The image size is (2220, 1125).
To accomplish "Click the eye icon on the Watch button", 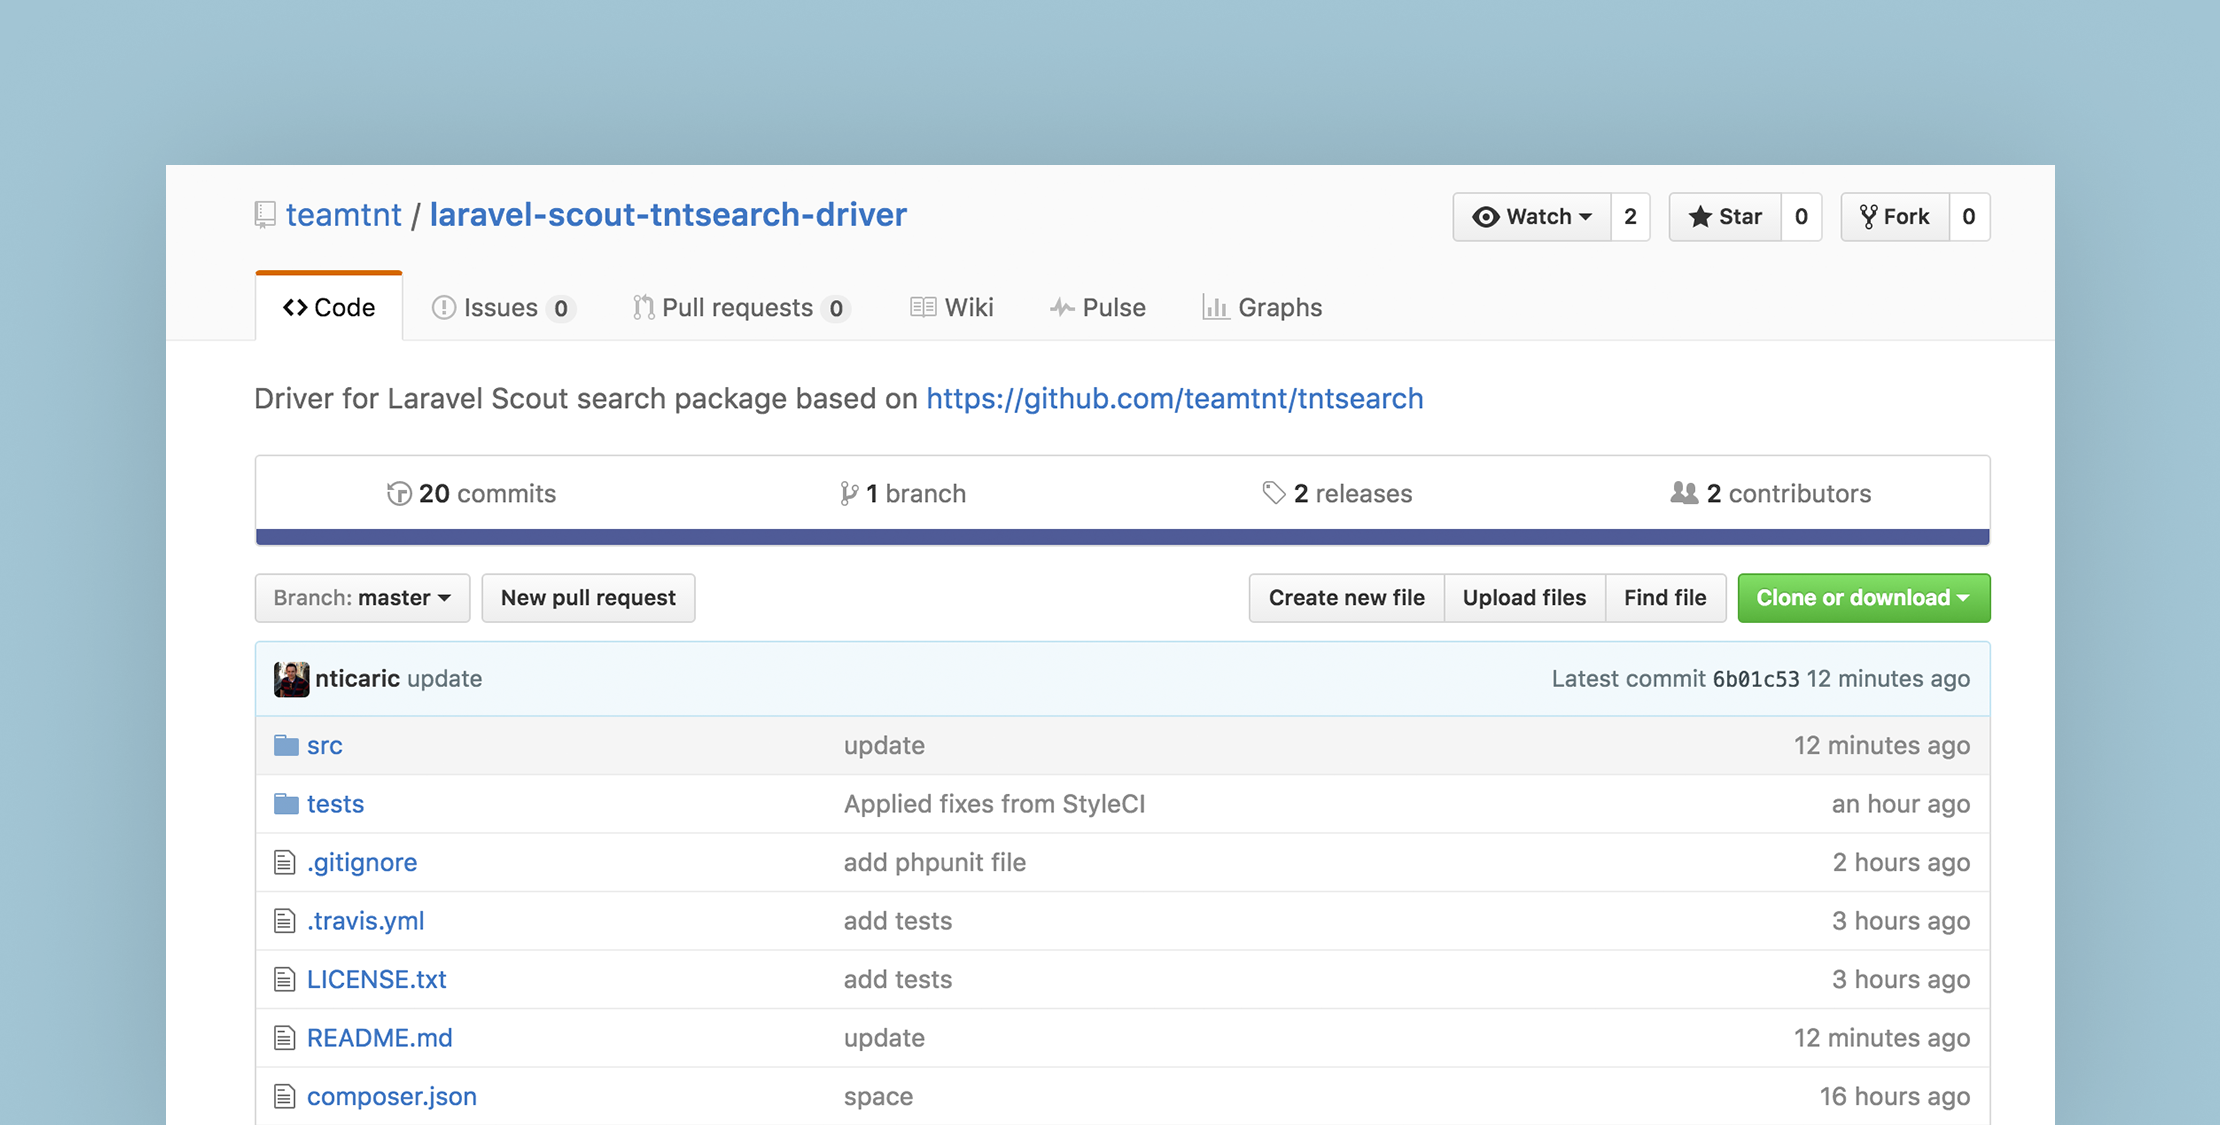I will (x=1485, y=216).
